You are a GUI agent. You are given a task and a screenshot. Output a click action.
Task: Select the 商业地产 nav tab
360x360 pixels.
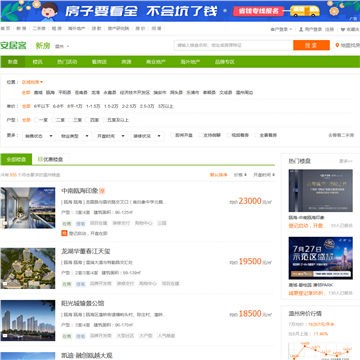click(156, 62)
